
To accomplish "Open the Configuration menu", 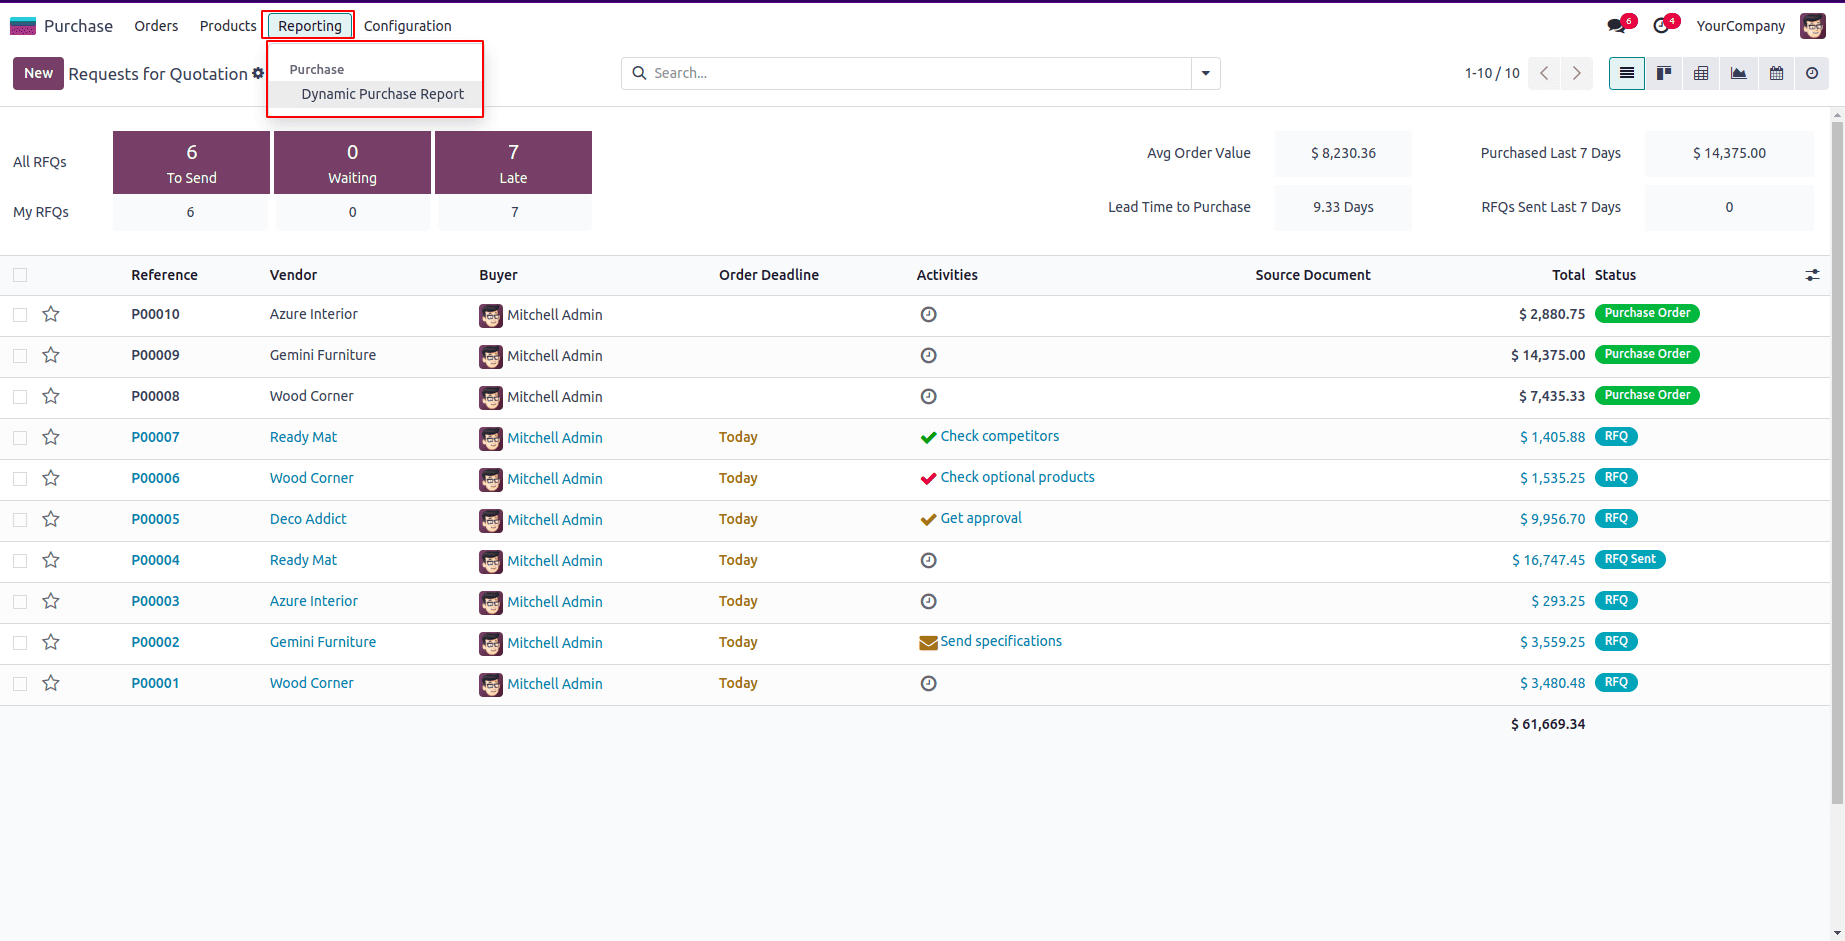I will point(407,26).
